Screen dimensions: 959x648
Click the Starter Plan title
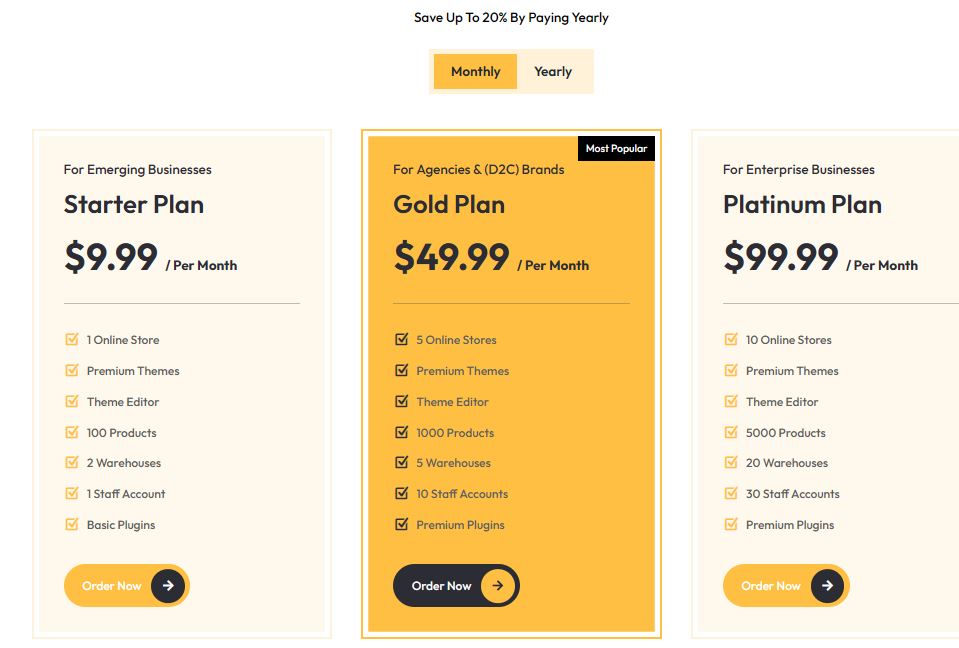[134, 205]
